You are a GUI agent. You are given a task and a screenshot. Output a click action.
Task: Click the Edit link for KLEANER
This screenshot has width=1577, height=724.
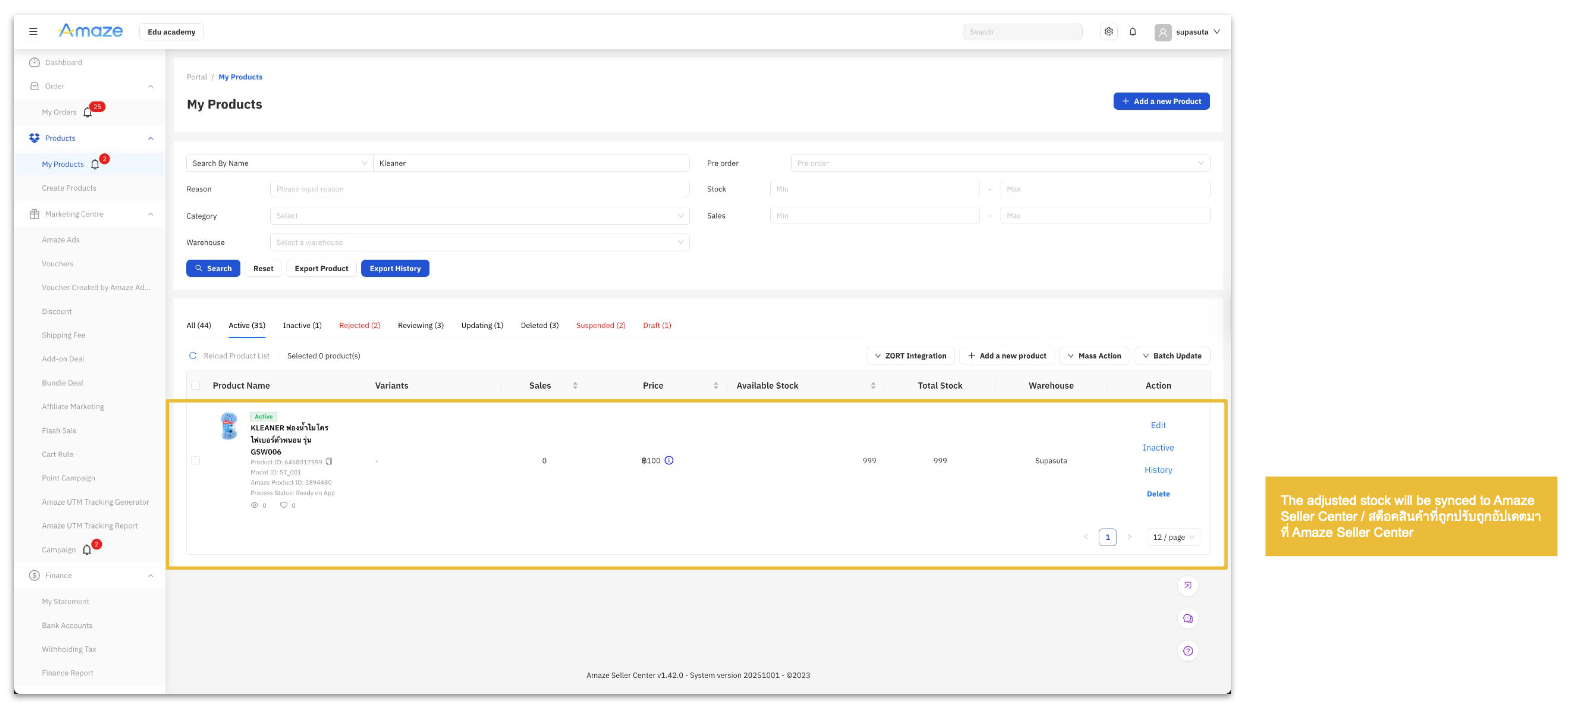click(x=1158, y=426)
